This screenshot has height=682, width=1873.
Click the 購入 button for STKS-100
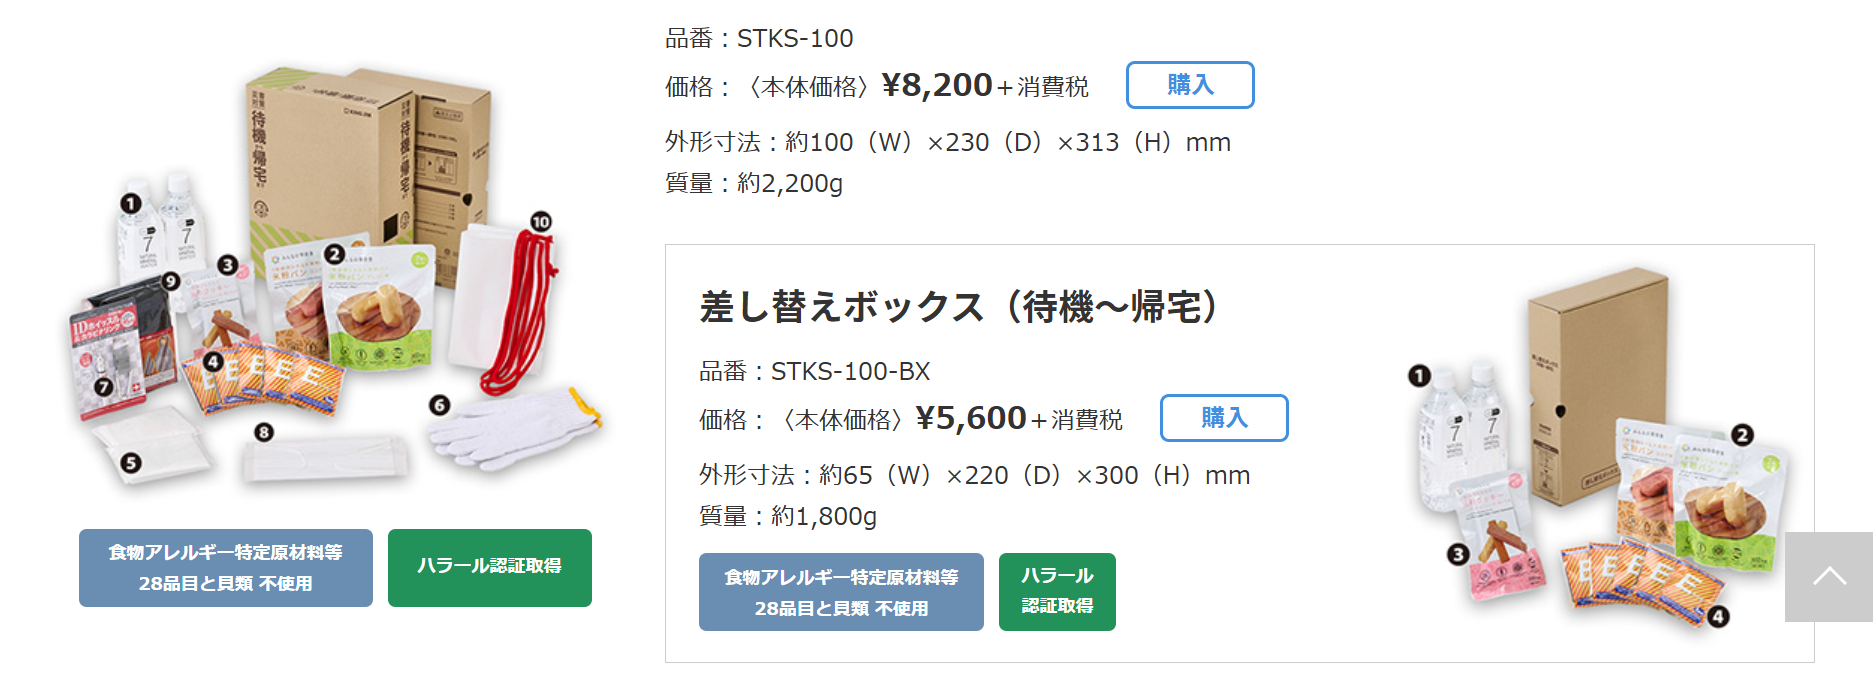(x=1189, y=85)
